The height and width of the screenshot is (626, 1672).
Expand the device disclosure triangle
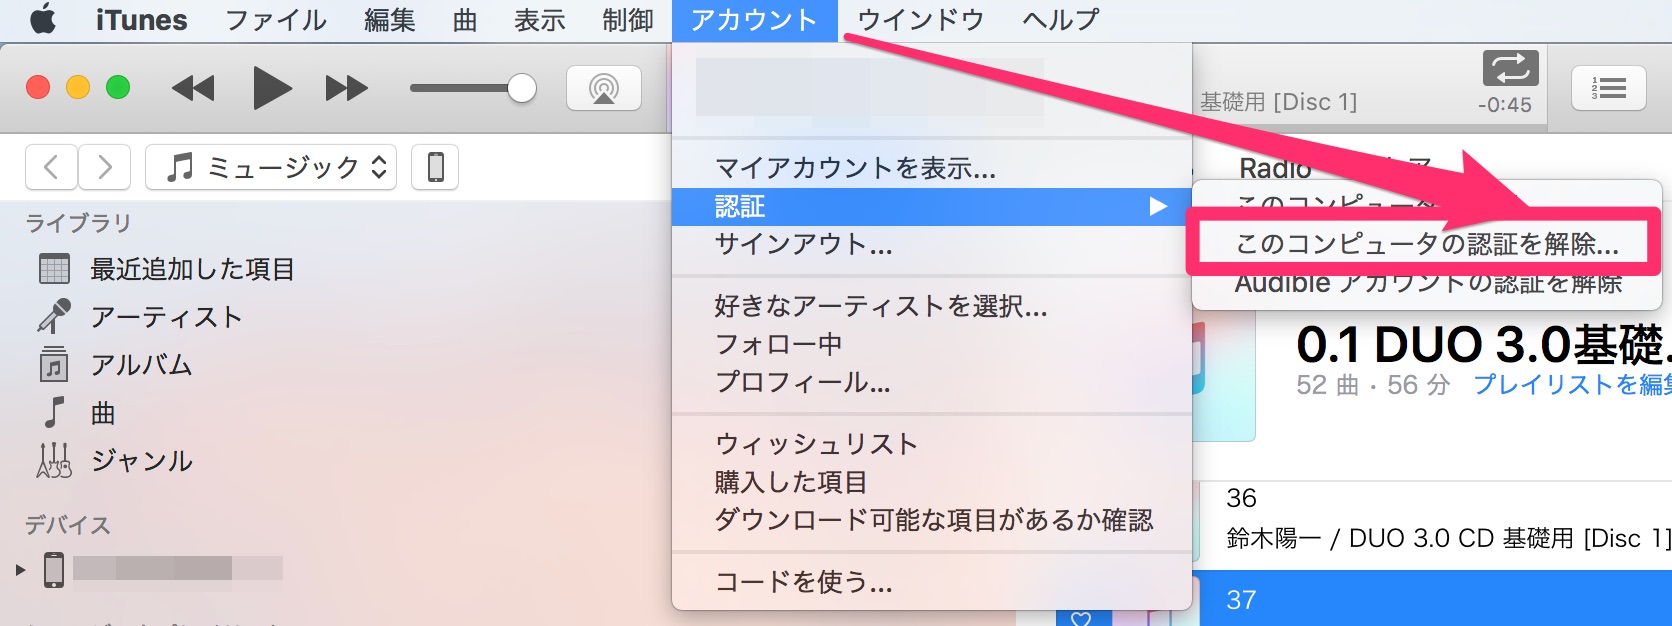coord(20,570)
